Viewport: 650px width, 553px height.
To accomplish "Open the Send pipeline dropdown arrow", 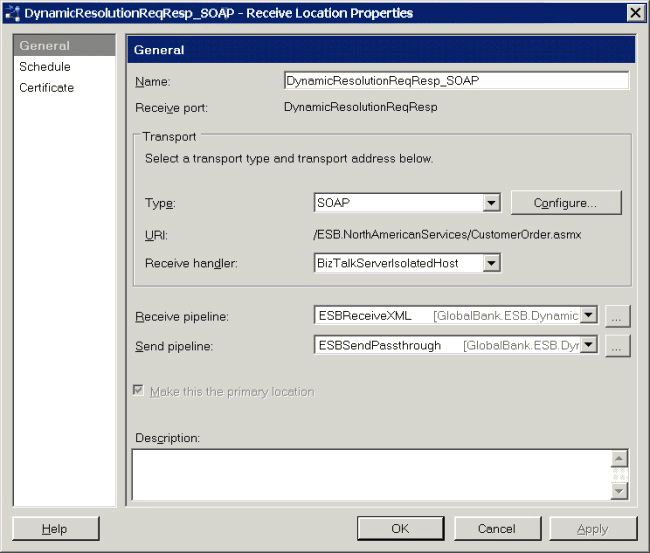I will point(589,344).
